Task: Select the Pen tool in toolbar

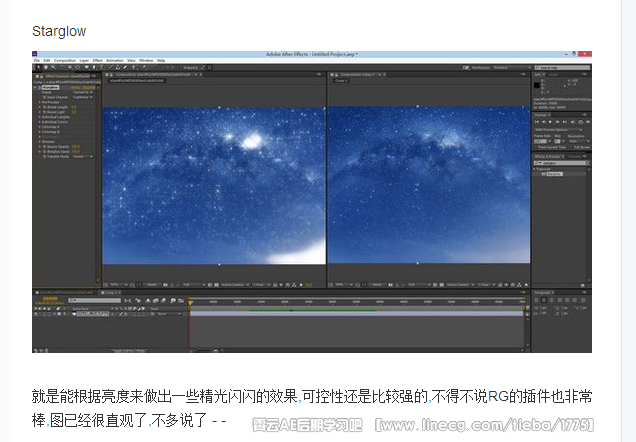Action: [94, 67]
